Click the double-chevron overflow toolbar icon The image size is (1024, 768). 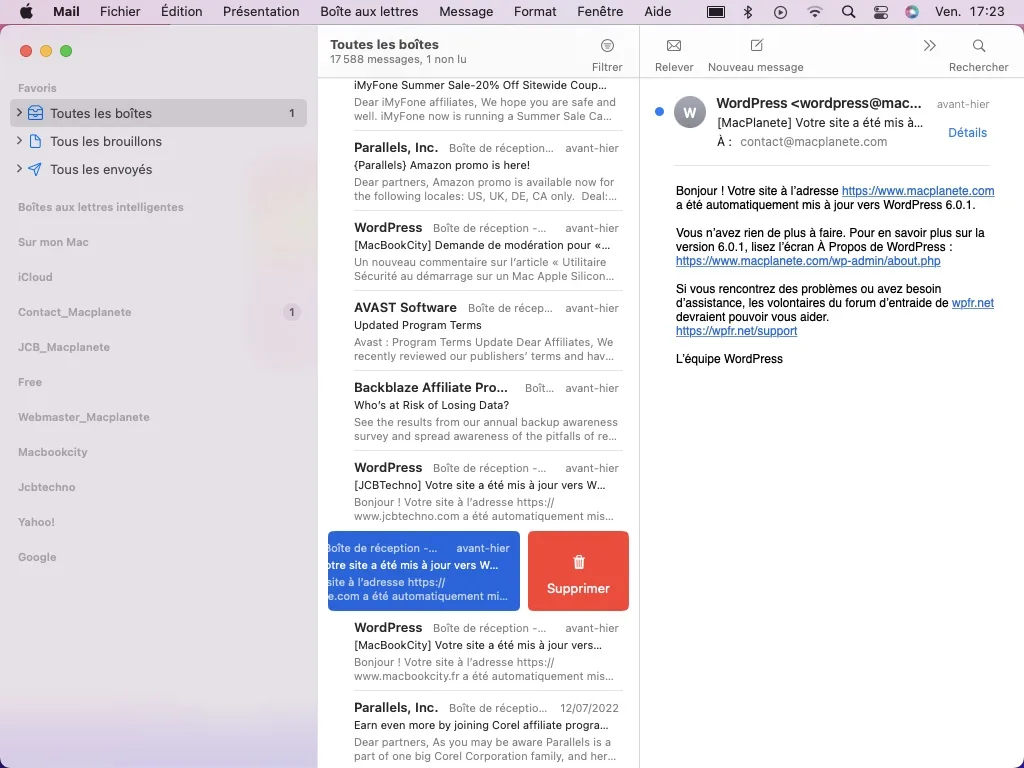click(x=929, y=46)
